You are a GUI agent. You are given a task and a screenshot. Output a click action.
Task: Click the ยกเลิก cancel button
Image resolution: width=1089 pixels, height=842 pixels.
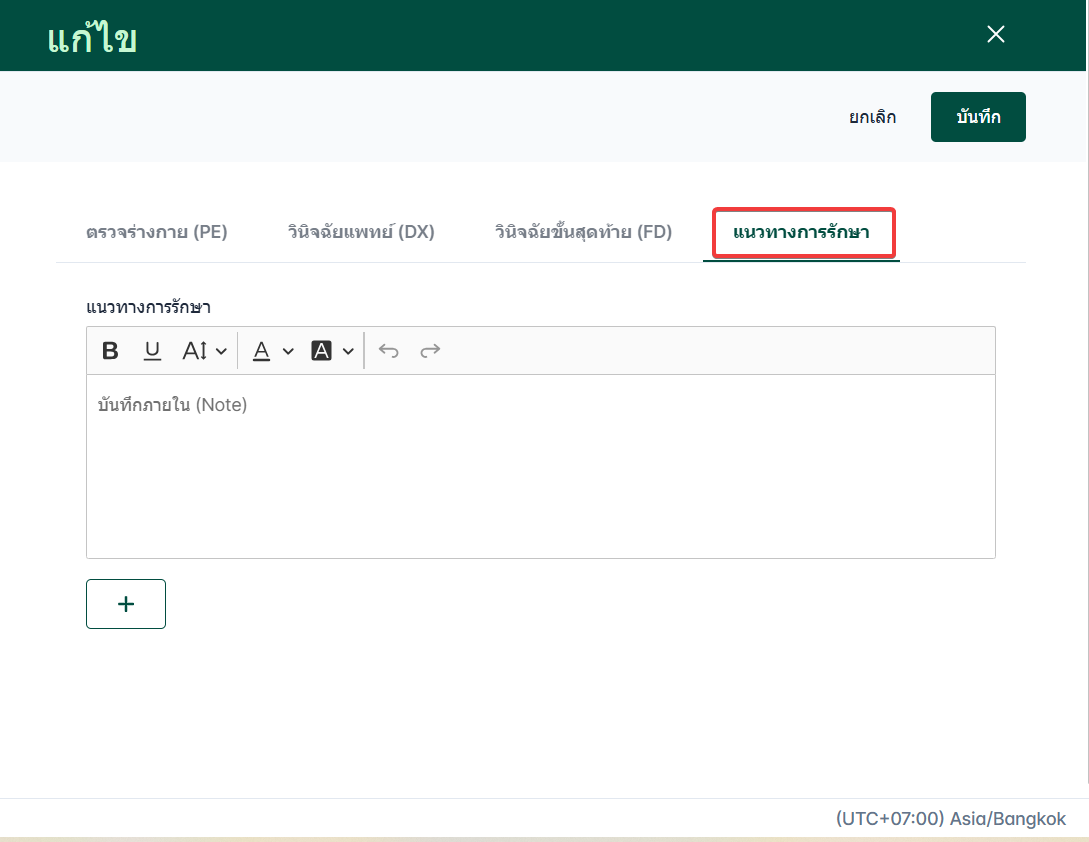click(872, 117)
